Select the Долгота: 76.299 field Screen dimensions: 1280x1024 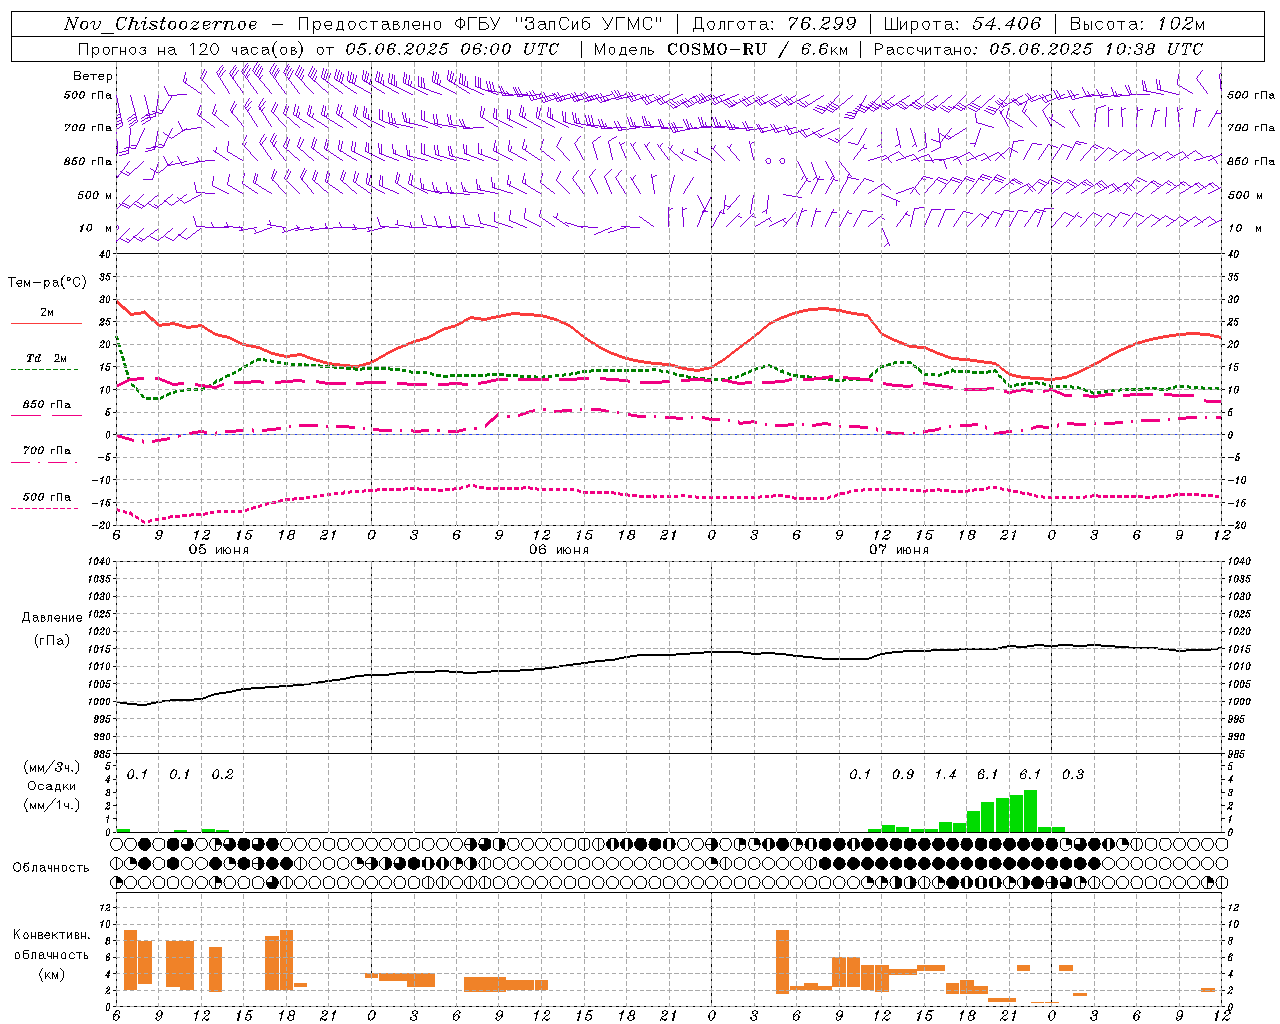[x=774, y=24]
